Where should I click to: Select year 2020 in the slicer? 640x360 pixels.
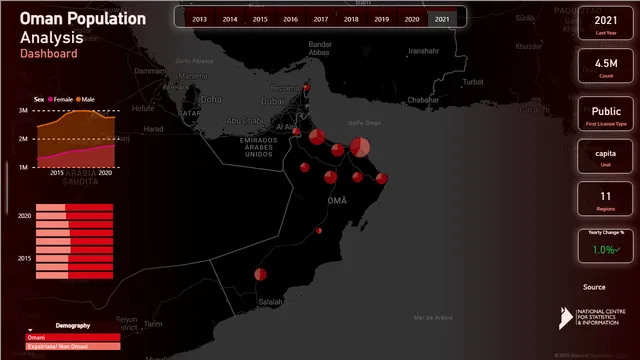[412, 19]
